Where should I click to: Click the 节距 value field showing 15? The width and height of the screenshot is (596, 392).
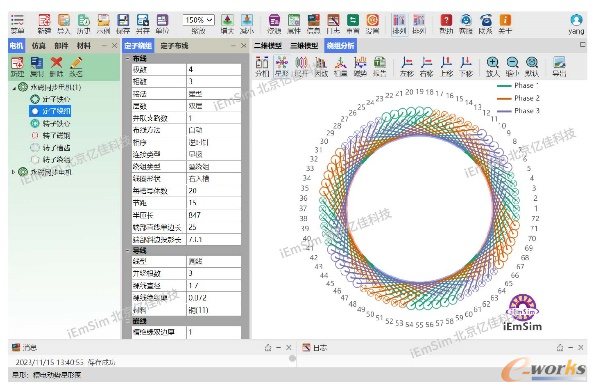pyautogui.click(x=214, y=203)
